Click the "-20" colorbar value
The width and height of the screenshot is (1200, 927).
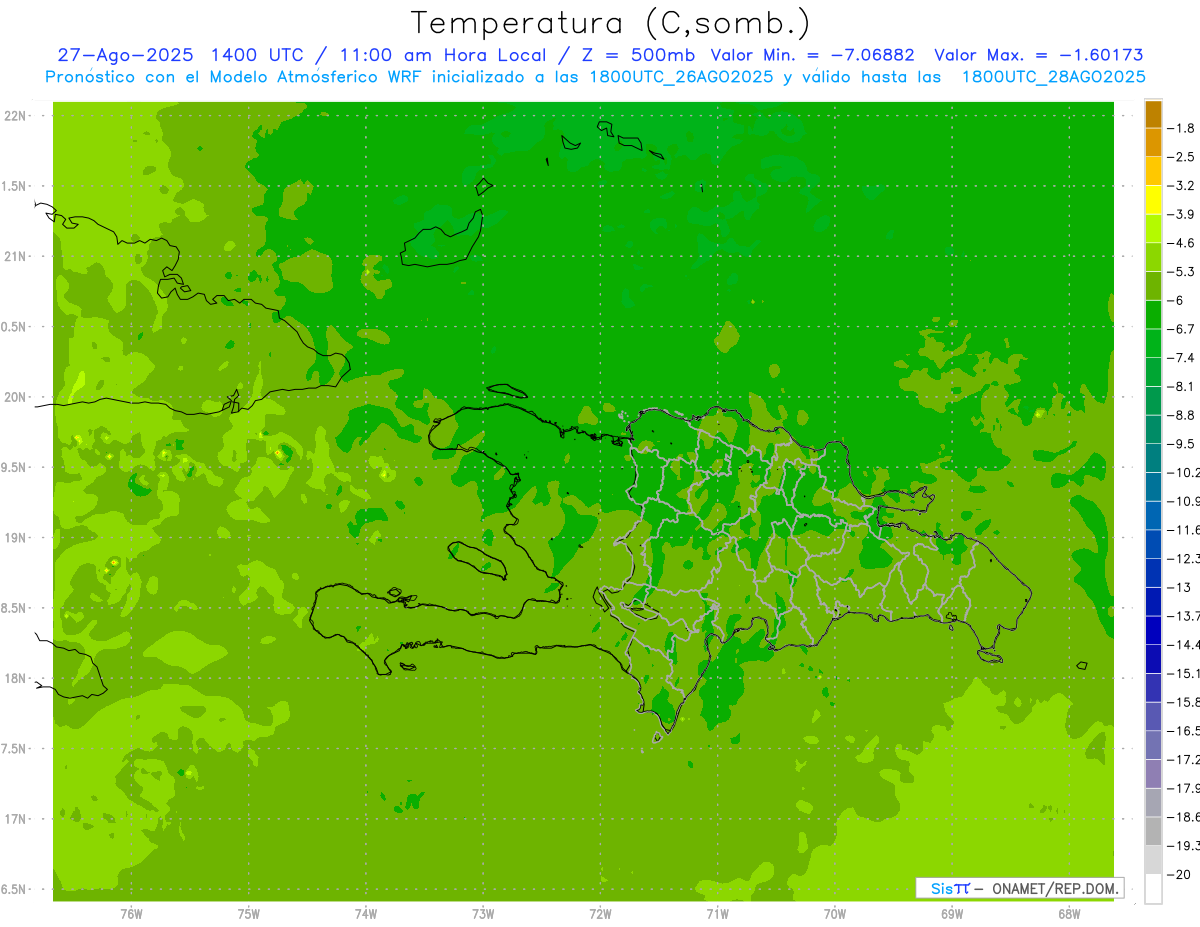coord(1179,874)
